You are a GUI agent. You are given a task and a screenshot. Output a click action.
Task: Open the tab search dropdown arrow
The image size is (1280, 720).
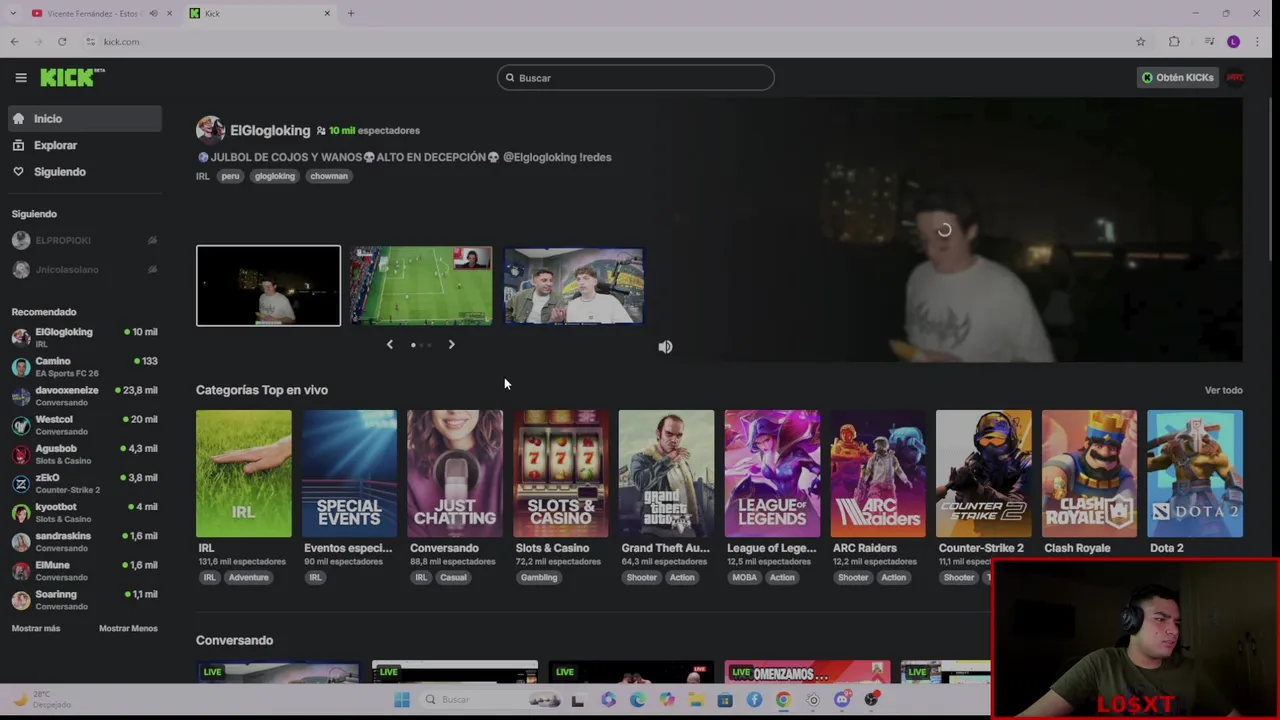pyautogui.click(x=12, y=13)
